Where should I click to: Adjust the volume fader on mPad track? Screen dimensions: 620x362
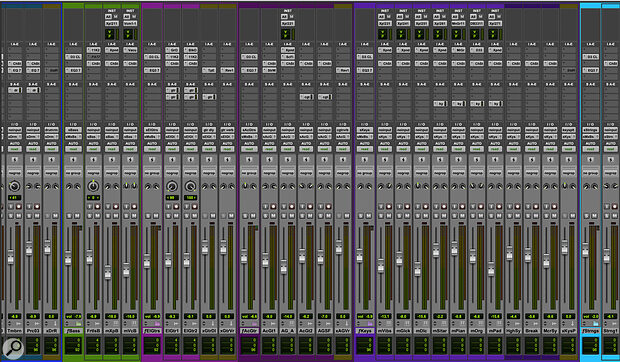(x=491, y=269)
